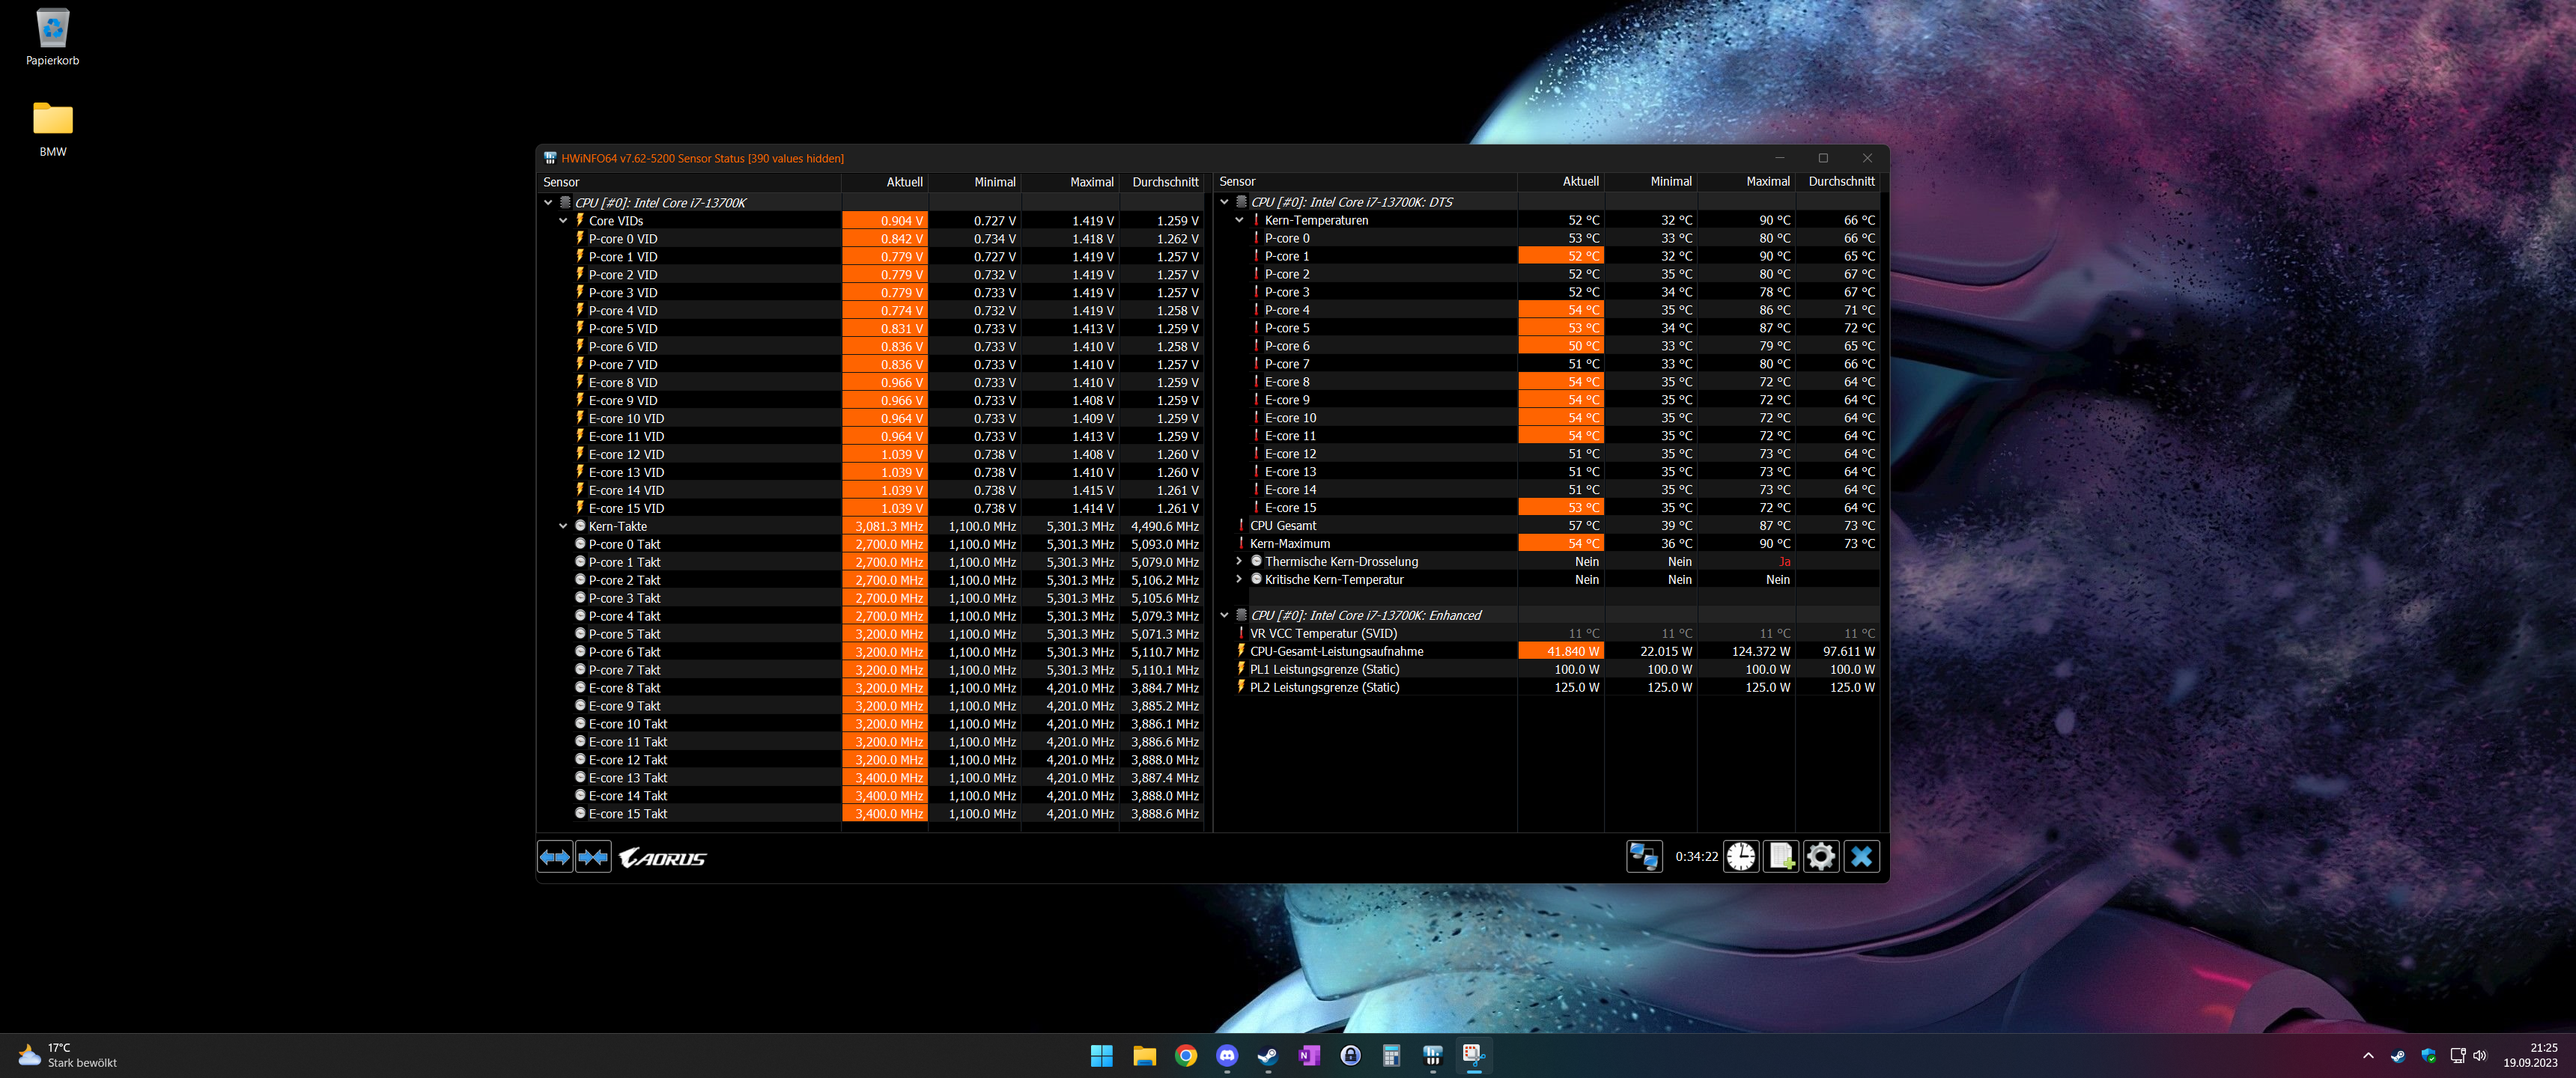Open Discord from the taskbar

coord(1227,1056)
